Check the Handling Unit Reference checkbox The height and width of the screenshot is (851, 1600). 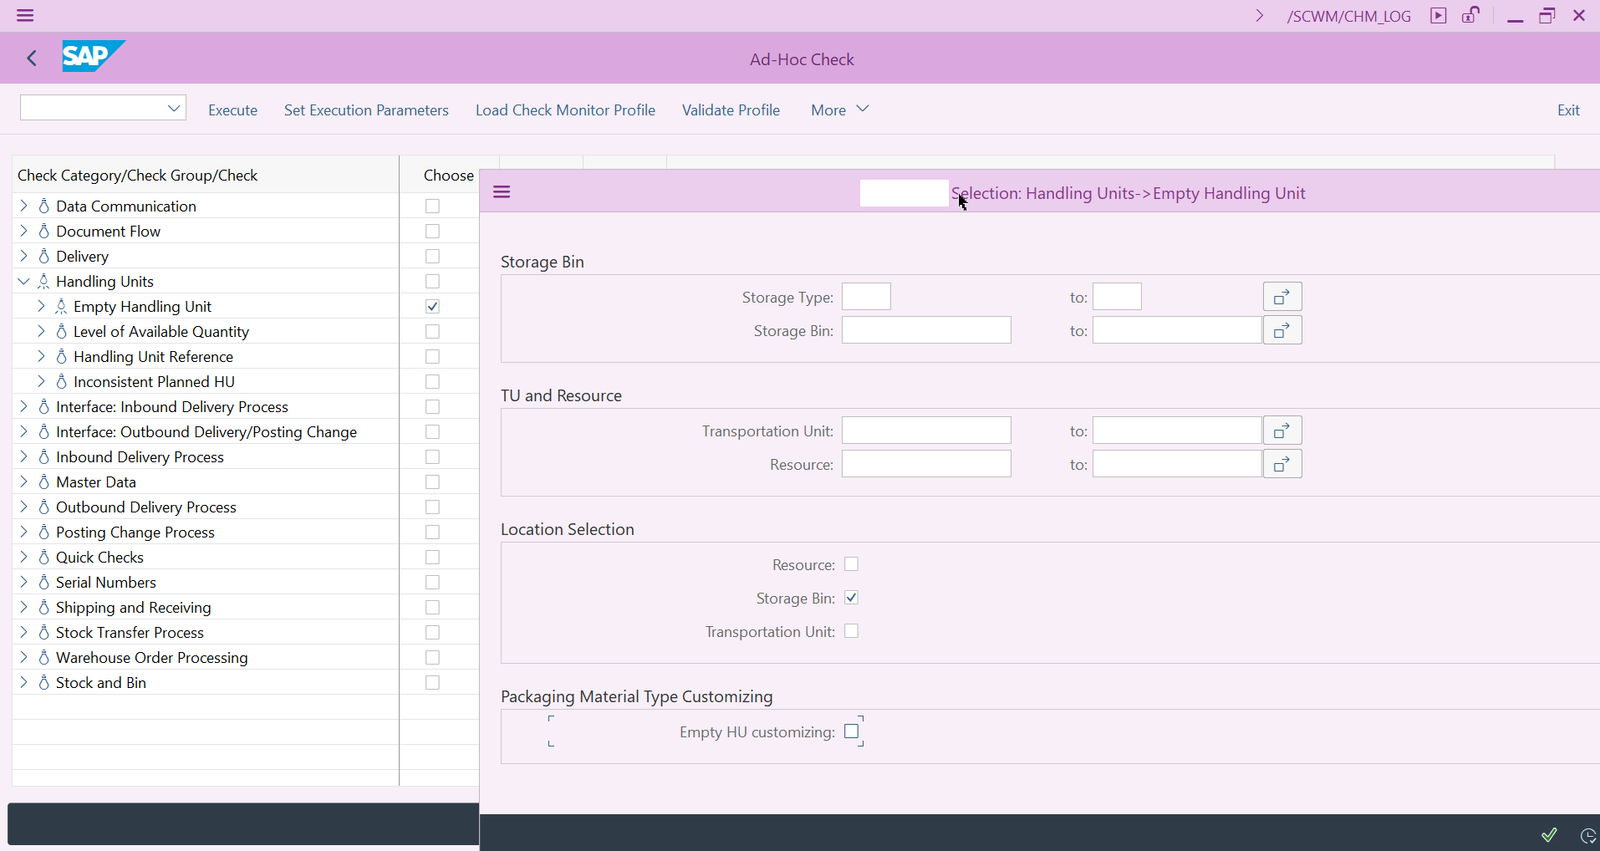pos(432,356)
